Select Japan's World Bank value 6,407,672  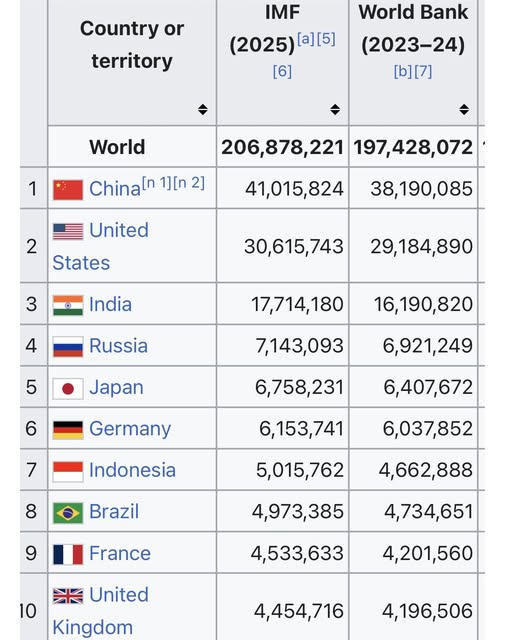pyautogui.click(x=428, y=387)
